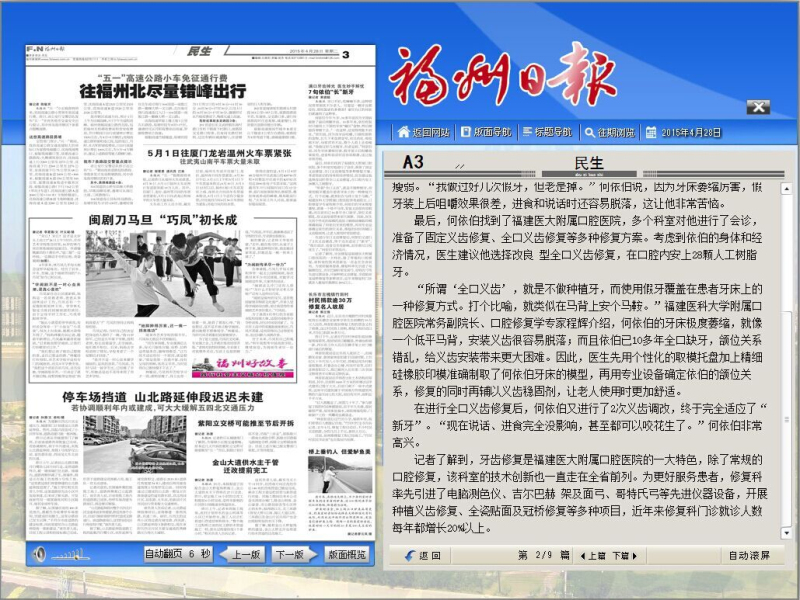The height and width of the screenshot is (600, 800).
Task: Open 版面导航 page navigation
Action: (x=486, y=132)
